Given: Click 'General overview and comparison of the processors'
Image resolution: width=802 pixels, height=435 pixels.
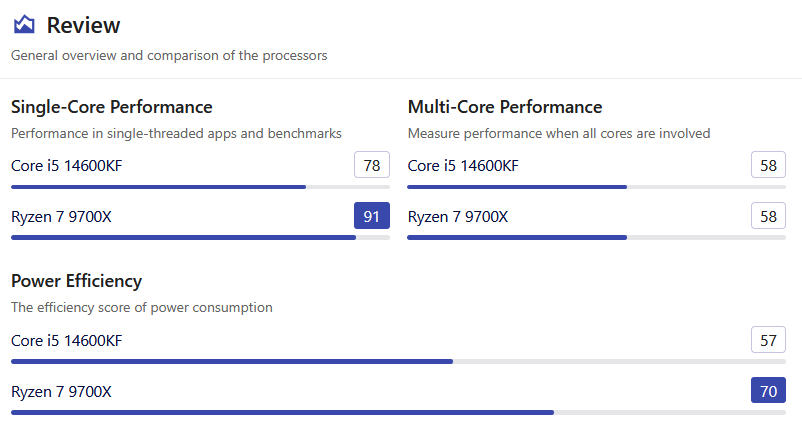Looking at the screenshot, I should pyautogui.click(x=169, y=55).
